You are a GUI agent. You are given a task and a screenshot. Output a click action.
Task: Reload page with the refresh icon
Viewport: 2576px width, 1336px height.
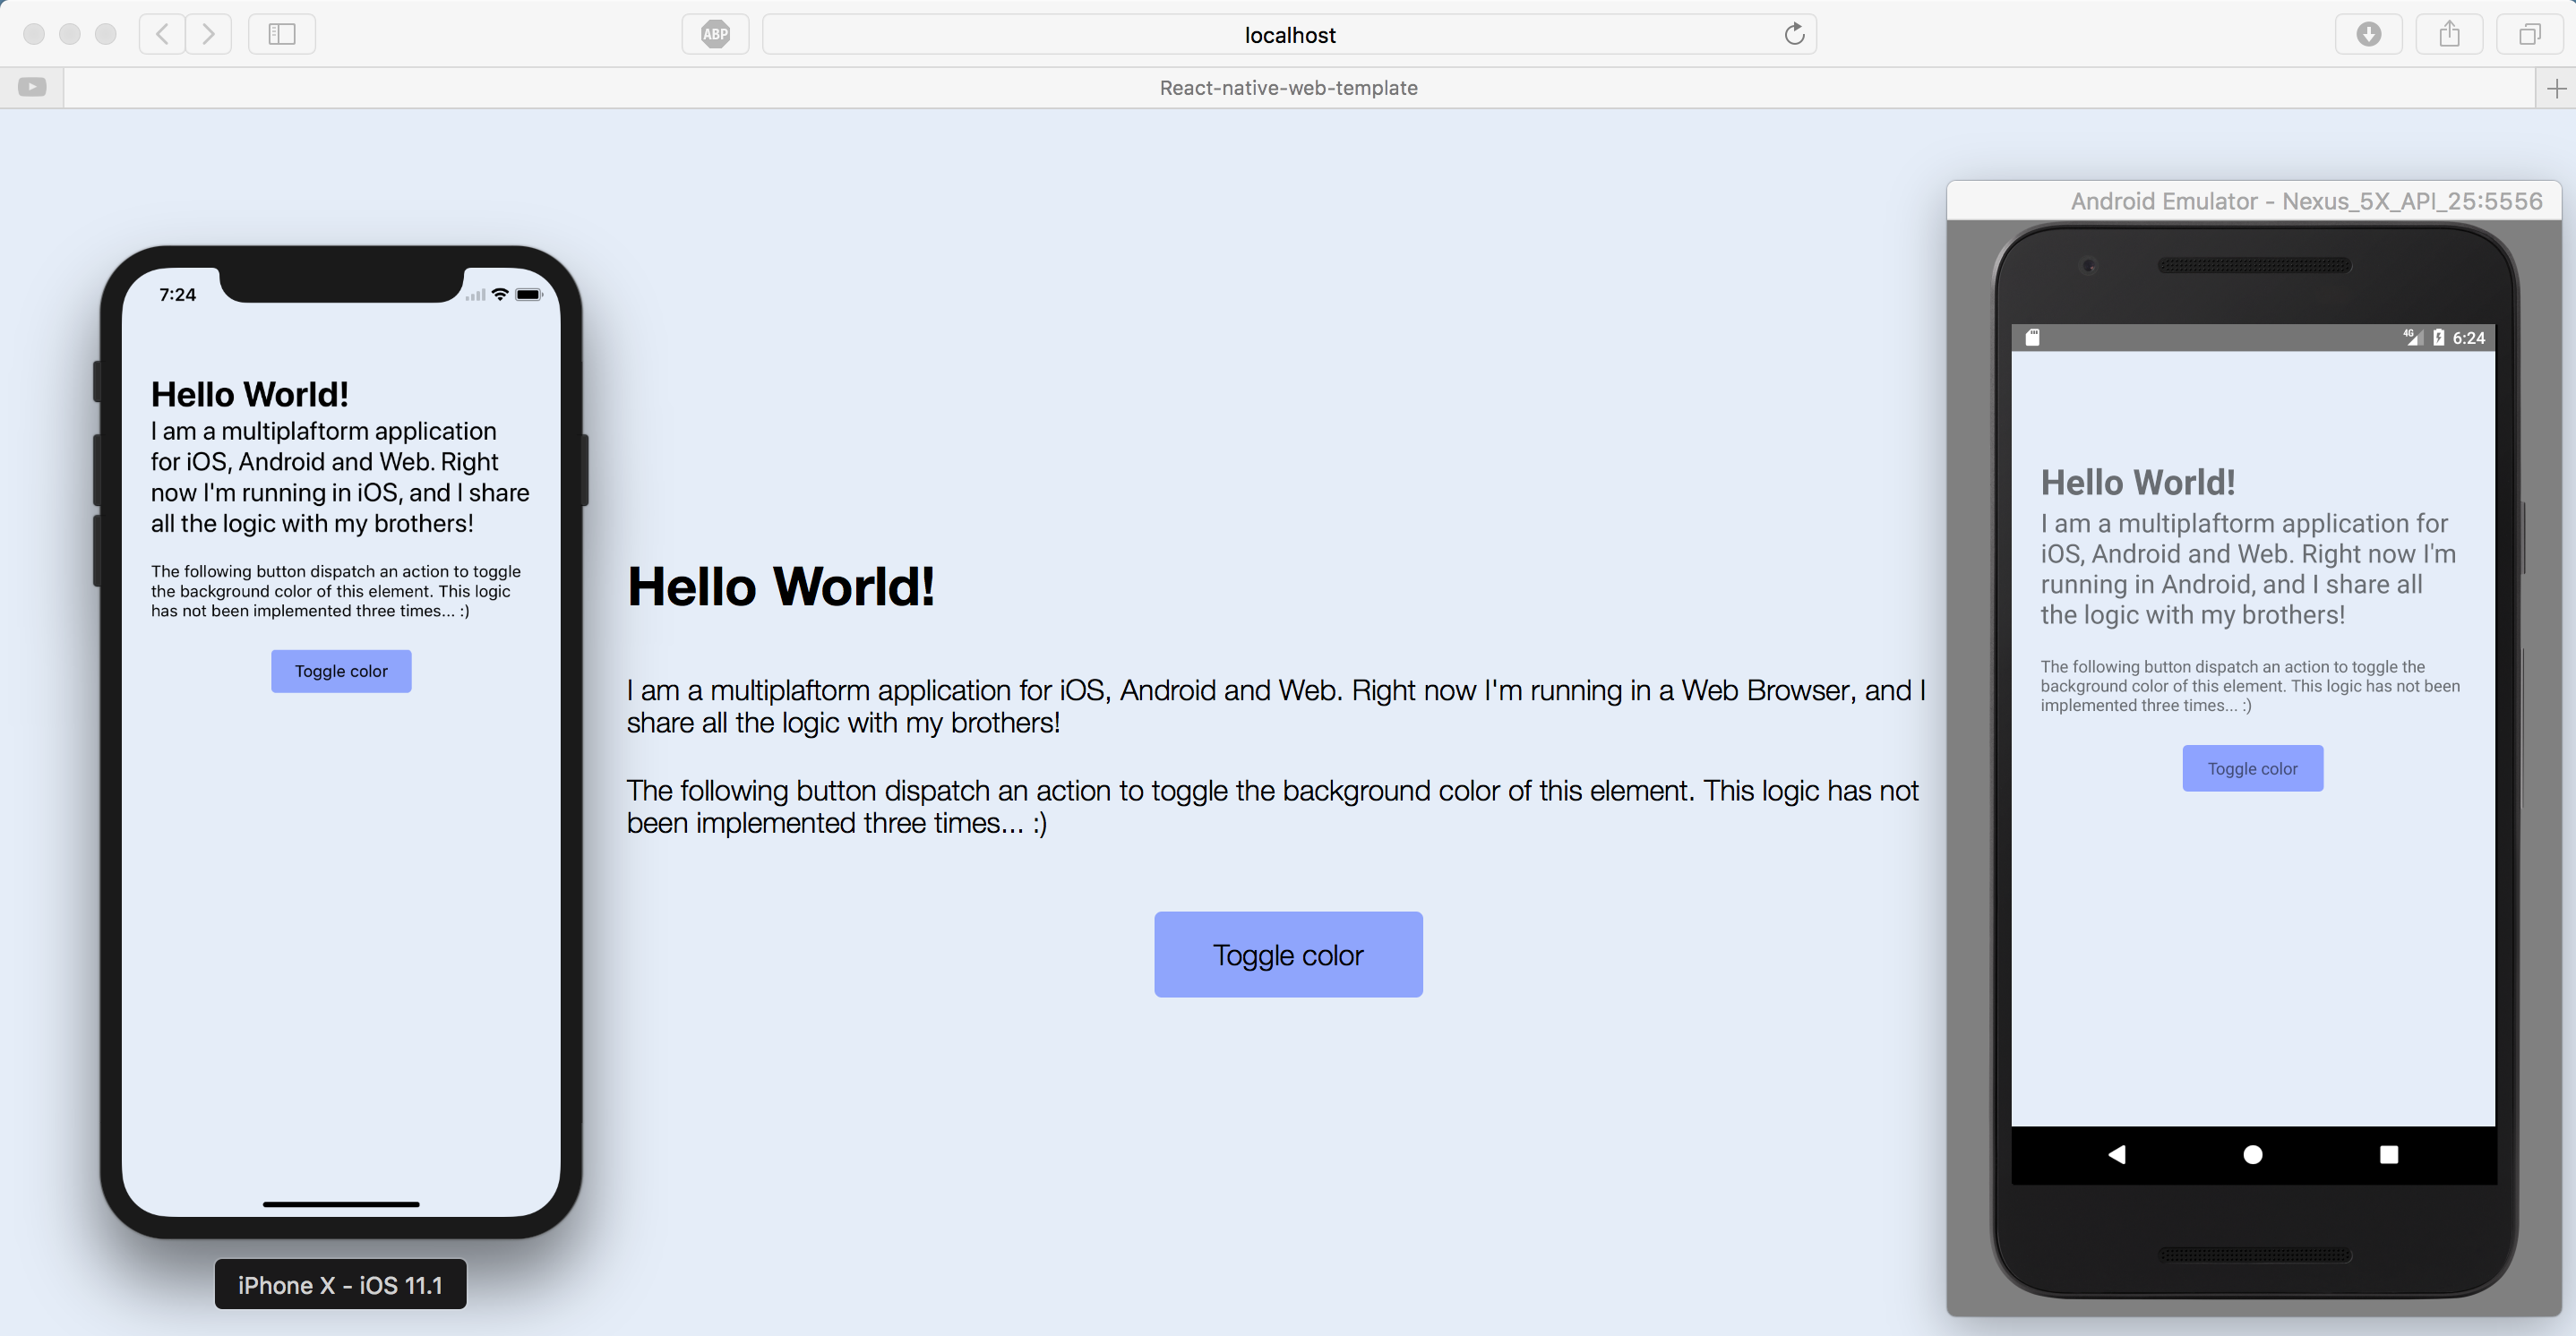click(1794, 34)
